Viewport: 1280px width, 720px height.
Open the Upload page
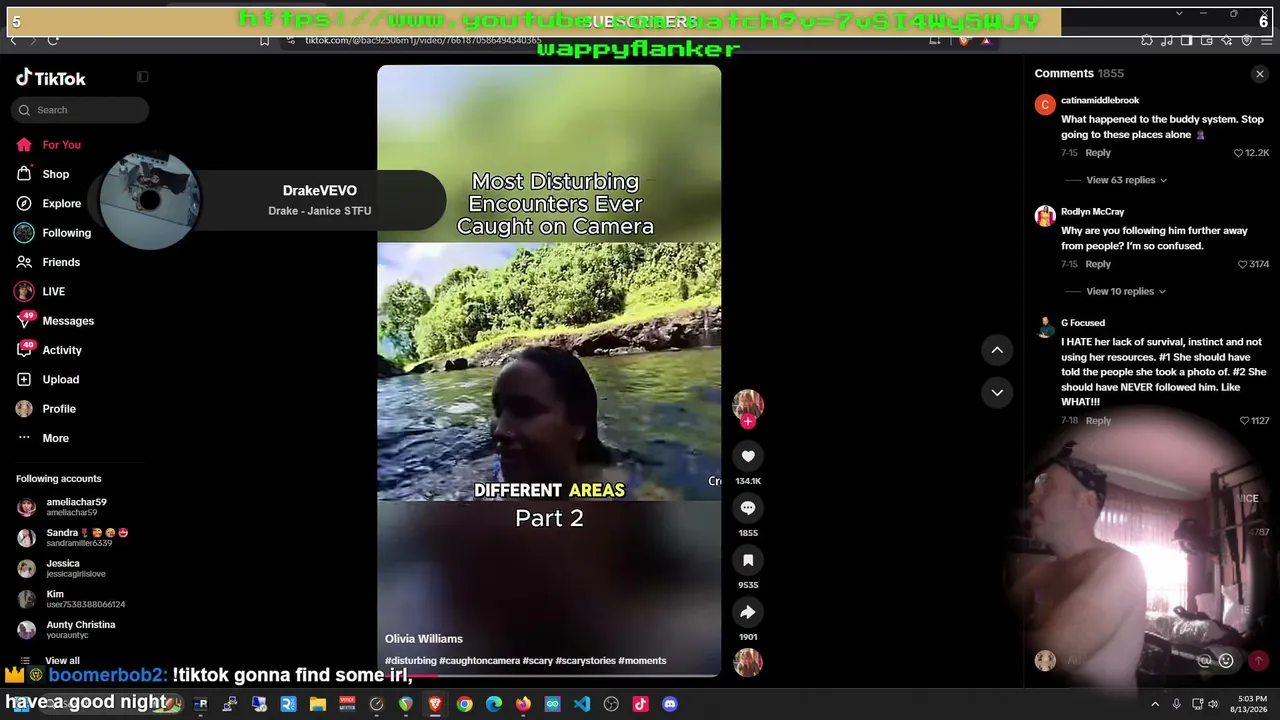coord(47,380)
